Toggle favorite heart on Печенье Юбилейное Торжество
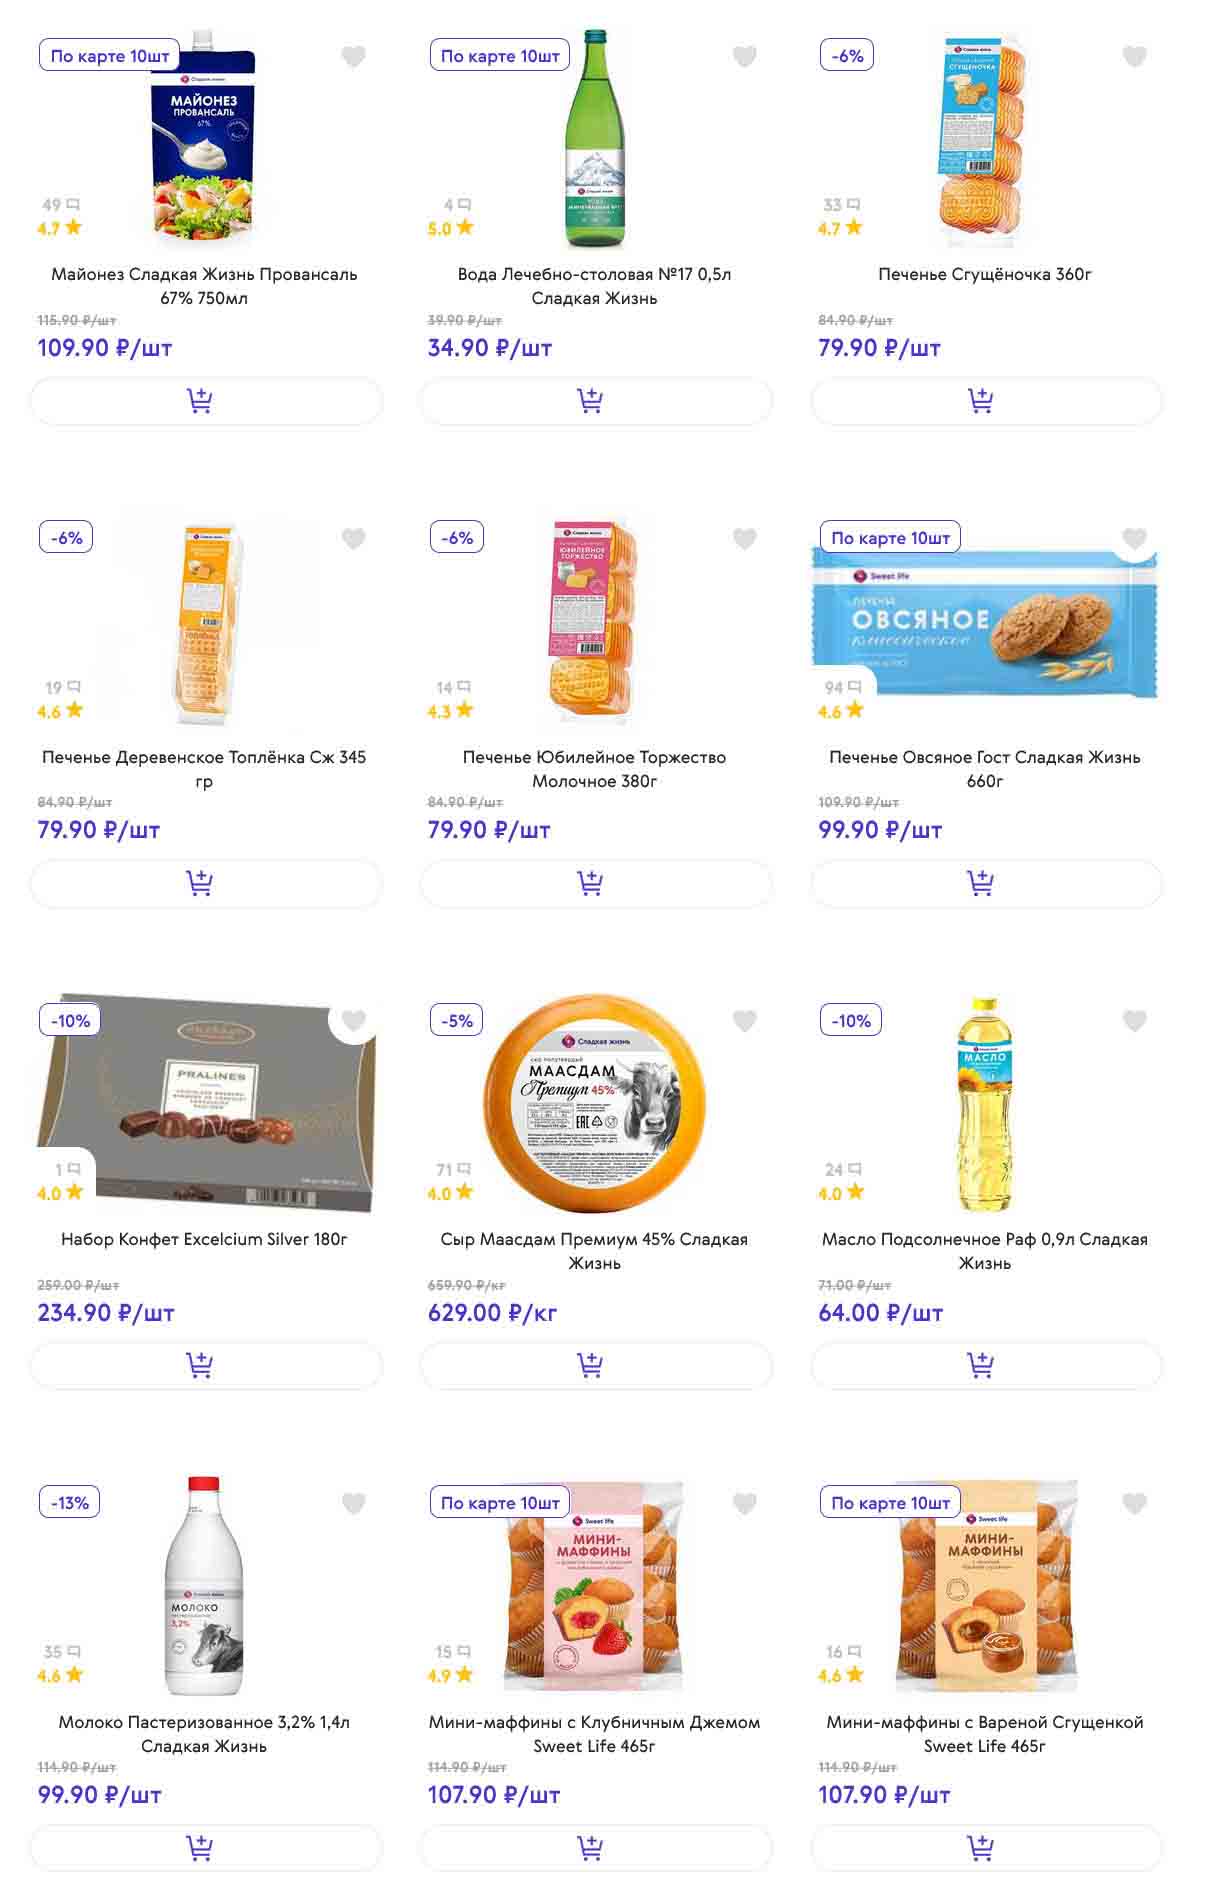The image size is (1206, 1900). (x=744, y=539)
